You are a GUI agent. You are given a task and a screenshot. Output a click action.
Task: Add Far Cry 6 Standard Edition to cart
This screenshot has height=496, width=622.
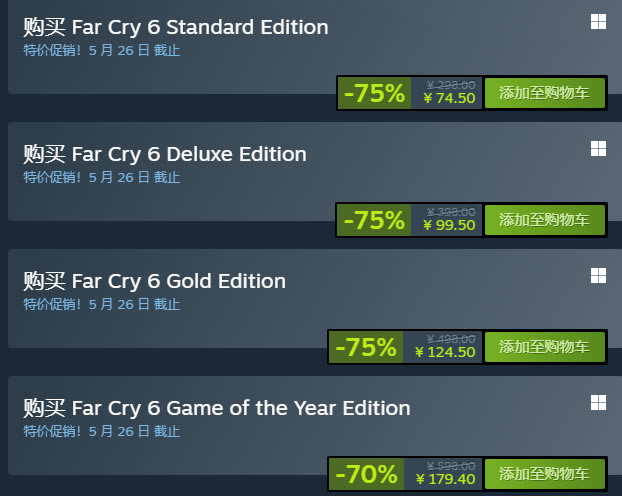[x=545, y=93]
